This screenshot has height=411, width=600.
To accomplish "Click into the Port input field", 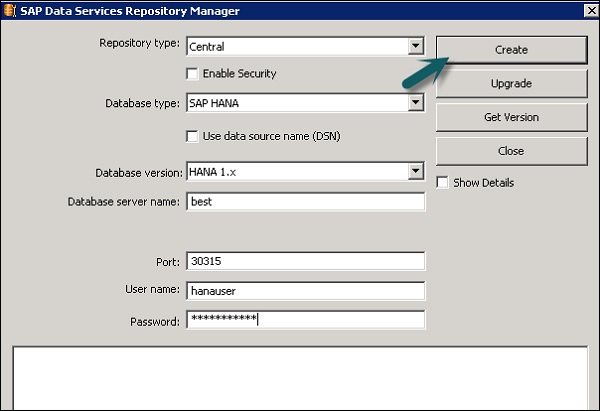I will 305,261.
